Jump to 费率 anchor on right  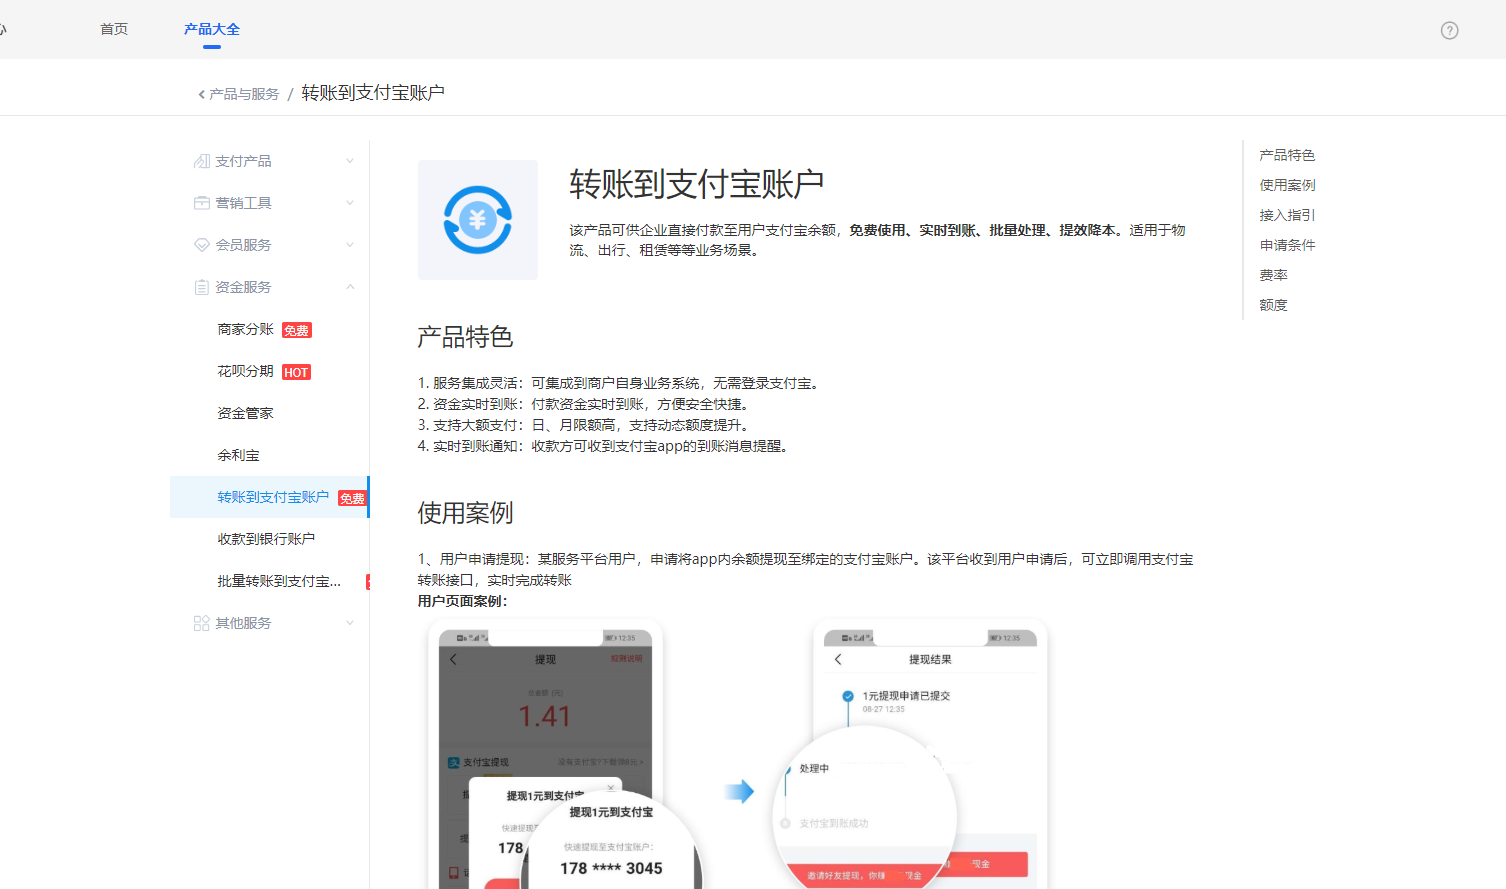[x=1273, y=275]
